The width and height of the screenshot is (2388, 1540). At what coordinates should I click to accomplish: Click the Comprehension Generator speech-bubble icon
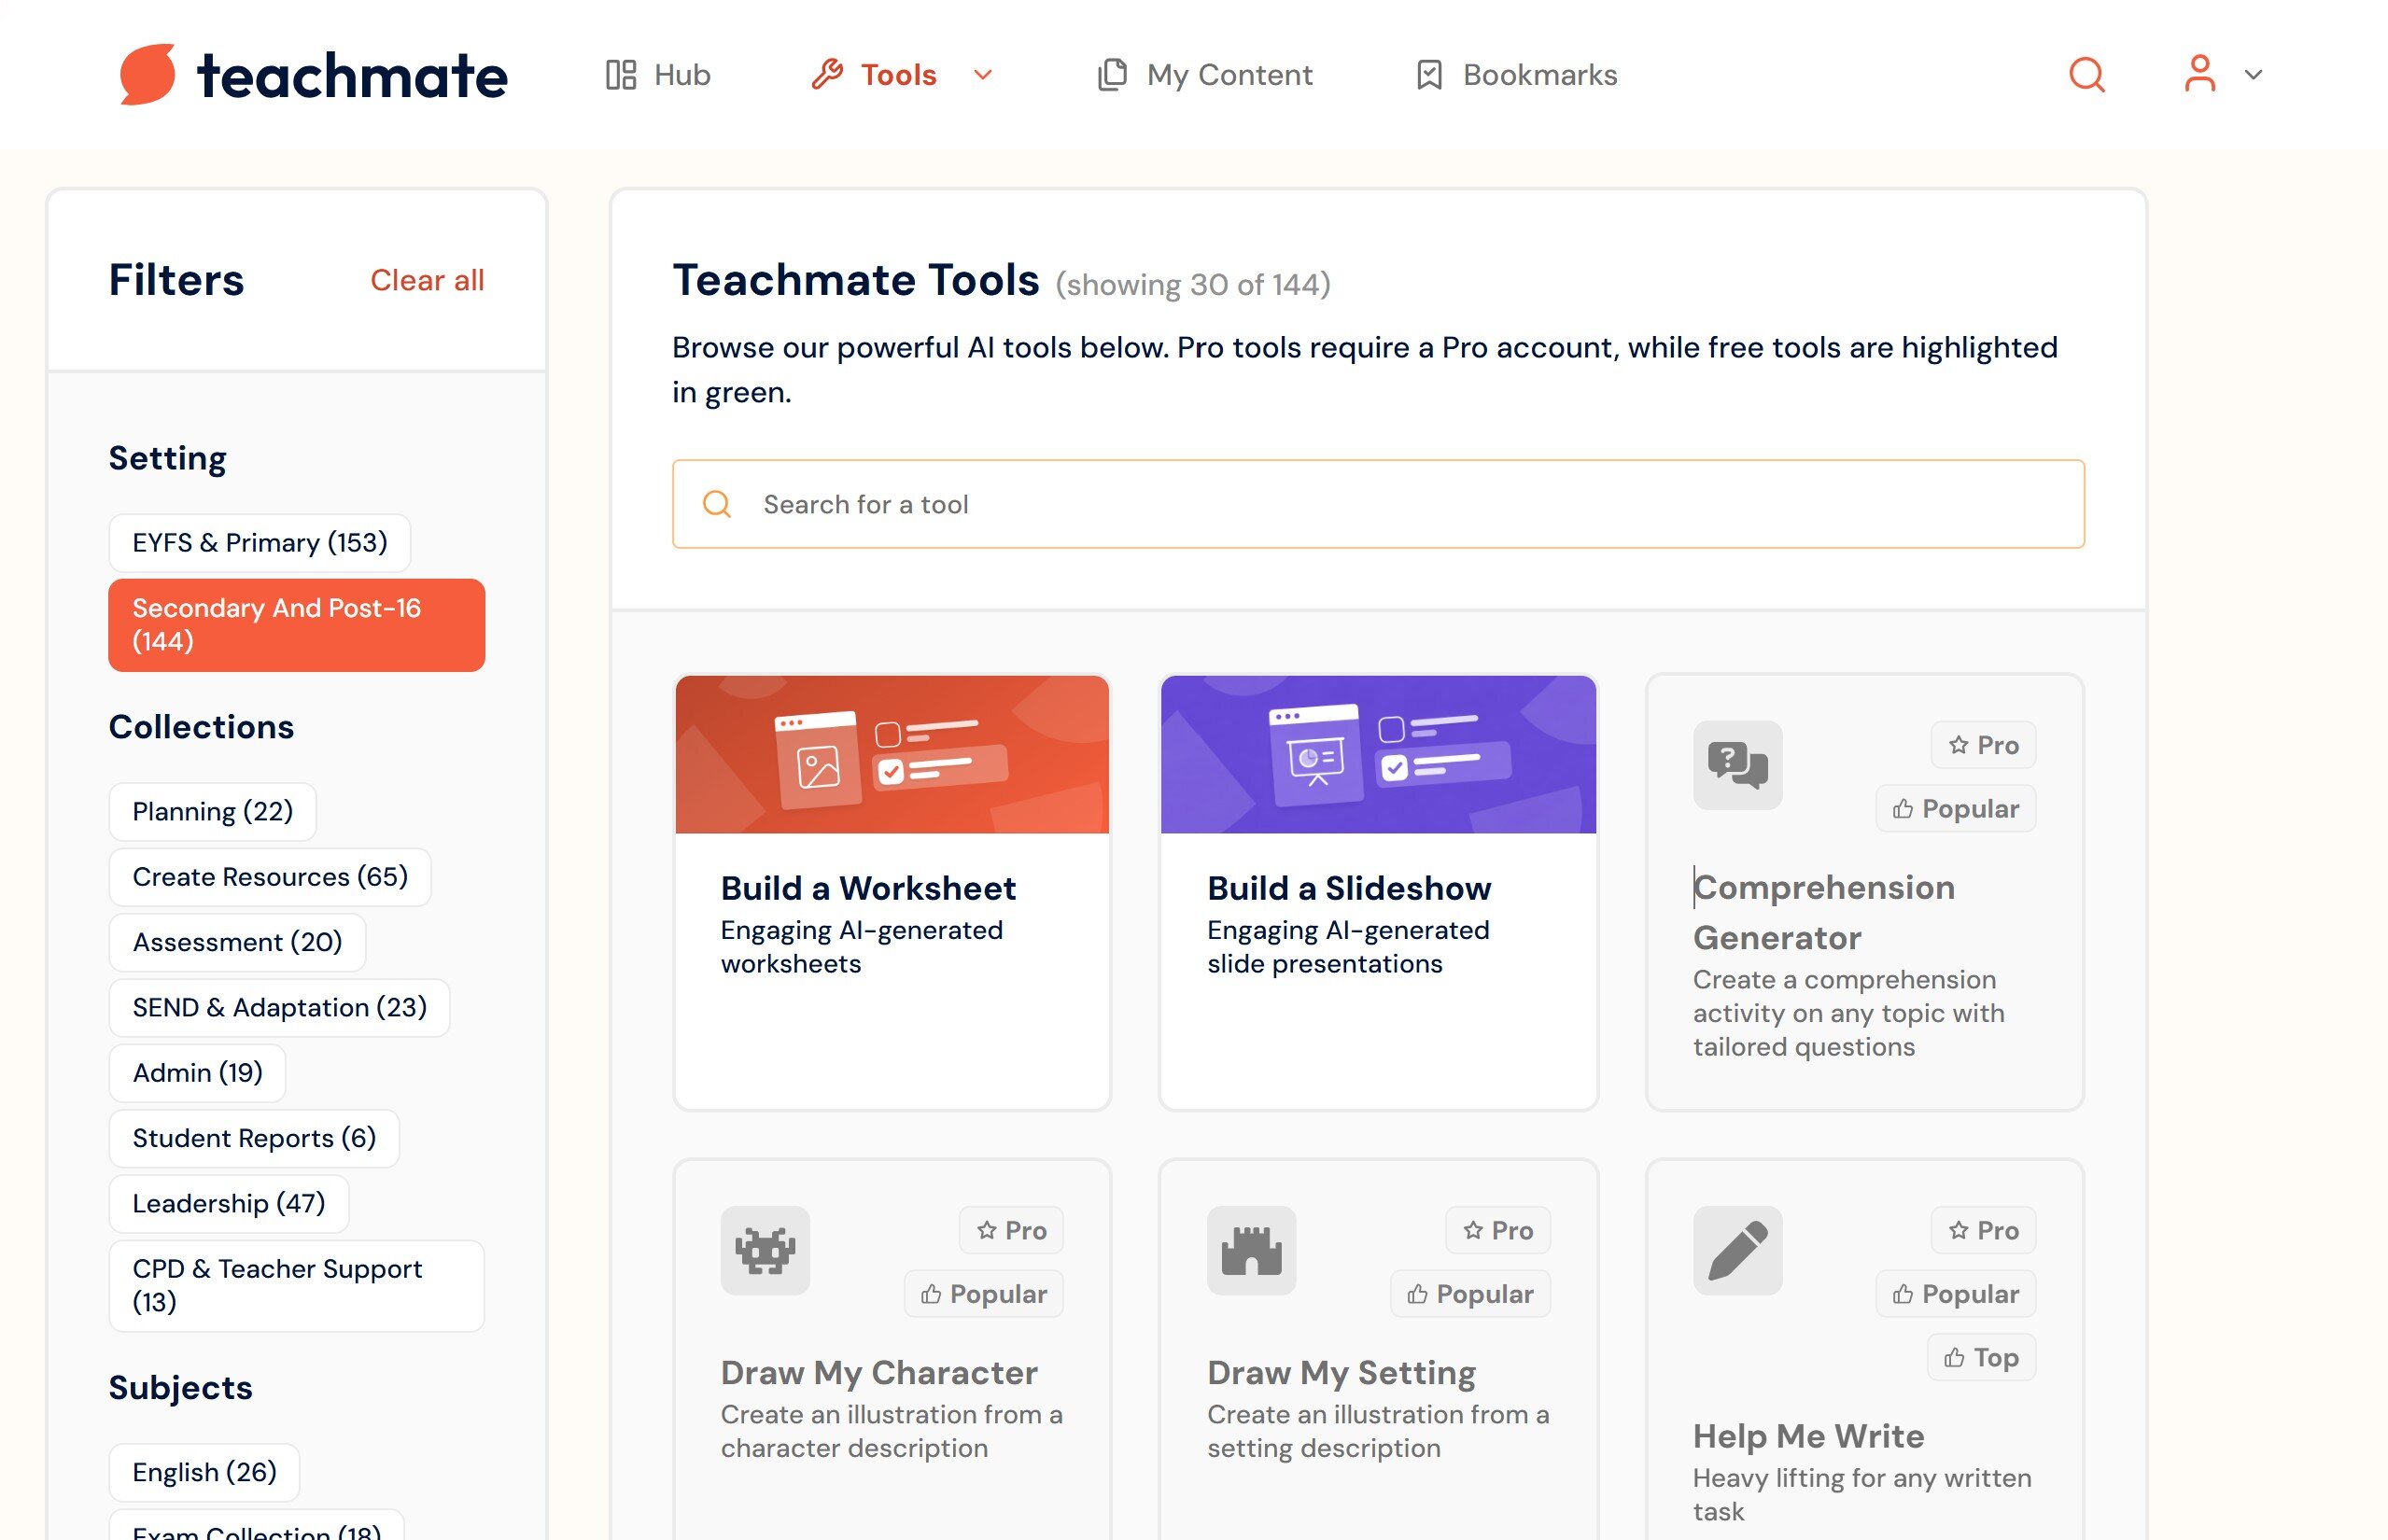point(1737,765)
